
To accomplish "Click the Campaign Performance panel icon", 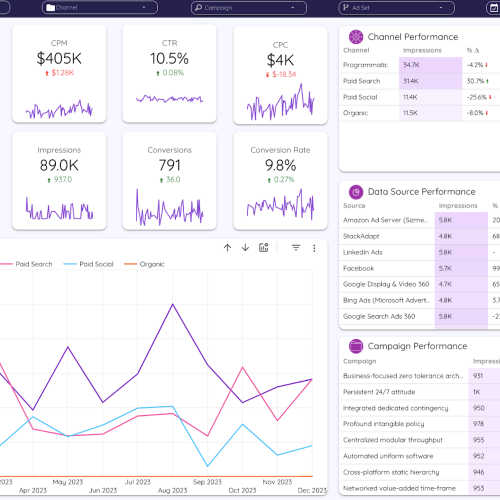I will [x=356, y=346].
